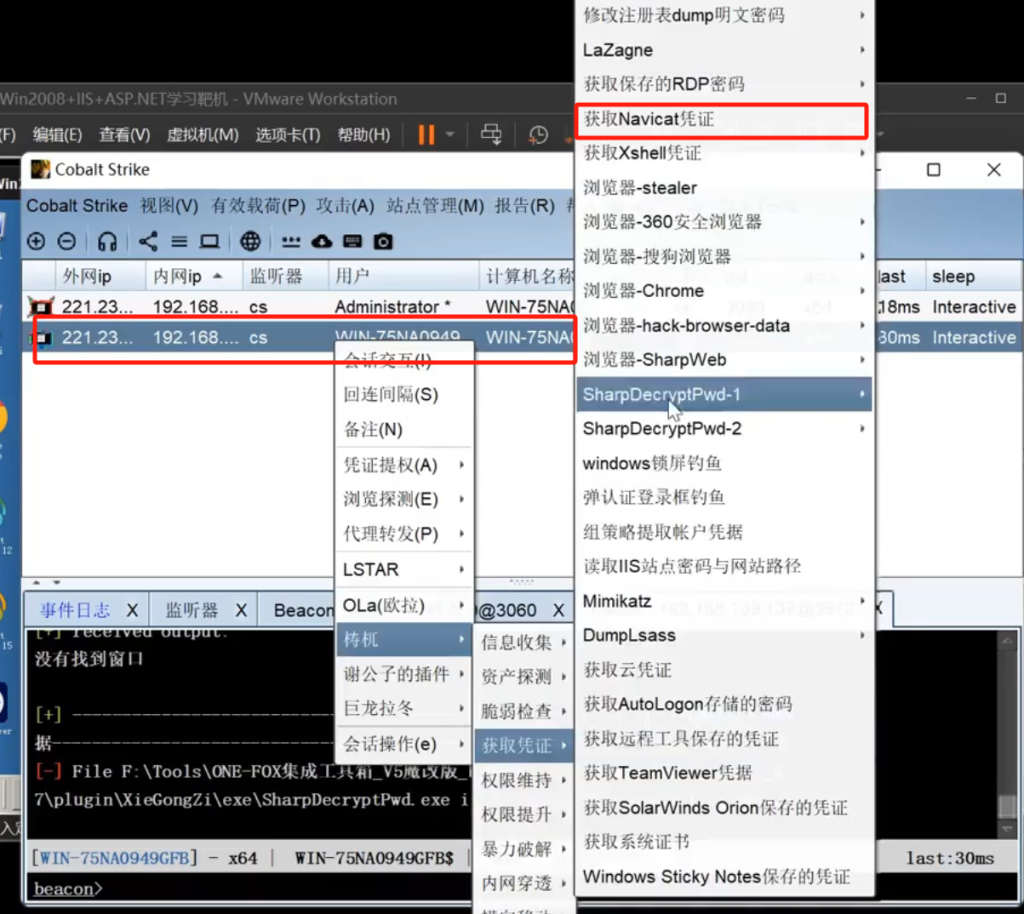Expand 谢公子的插件 submenu

pos(404,674)
